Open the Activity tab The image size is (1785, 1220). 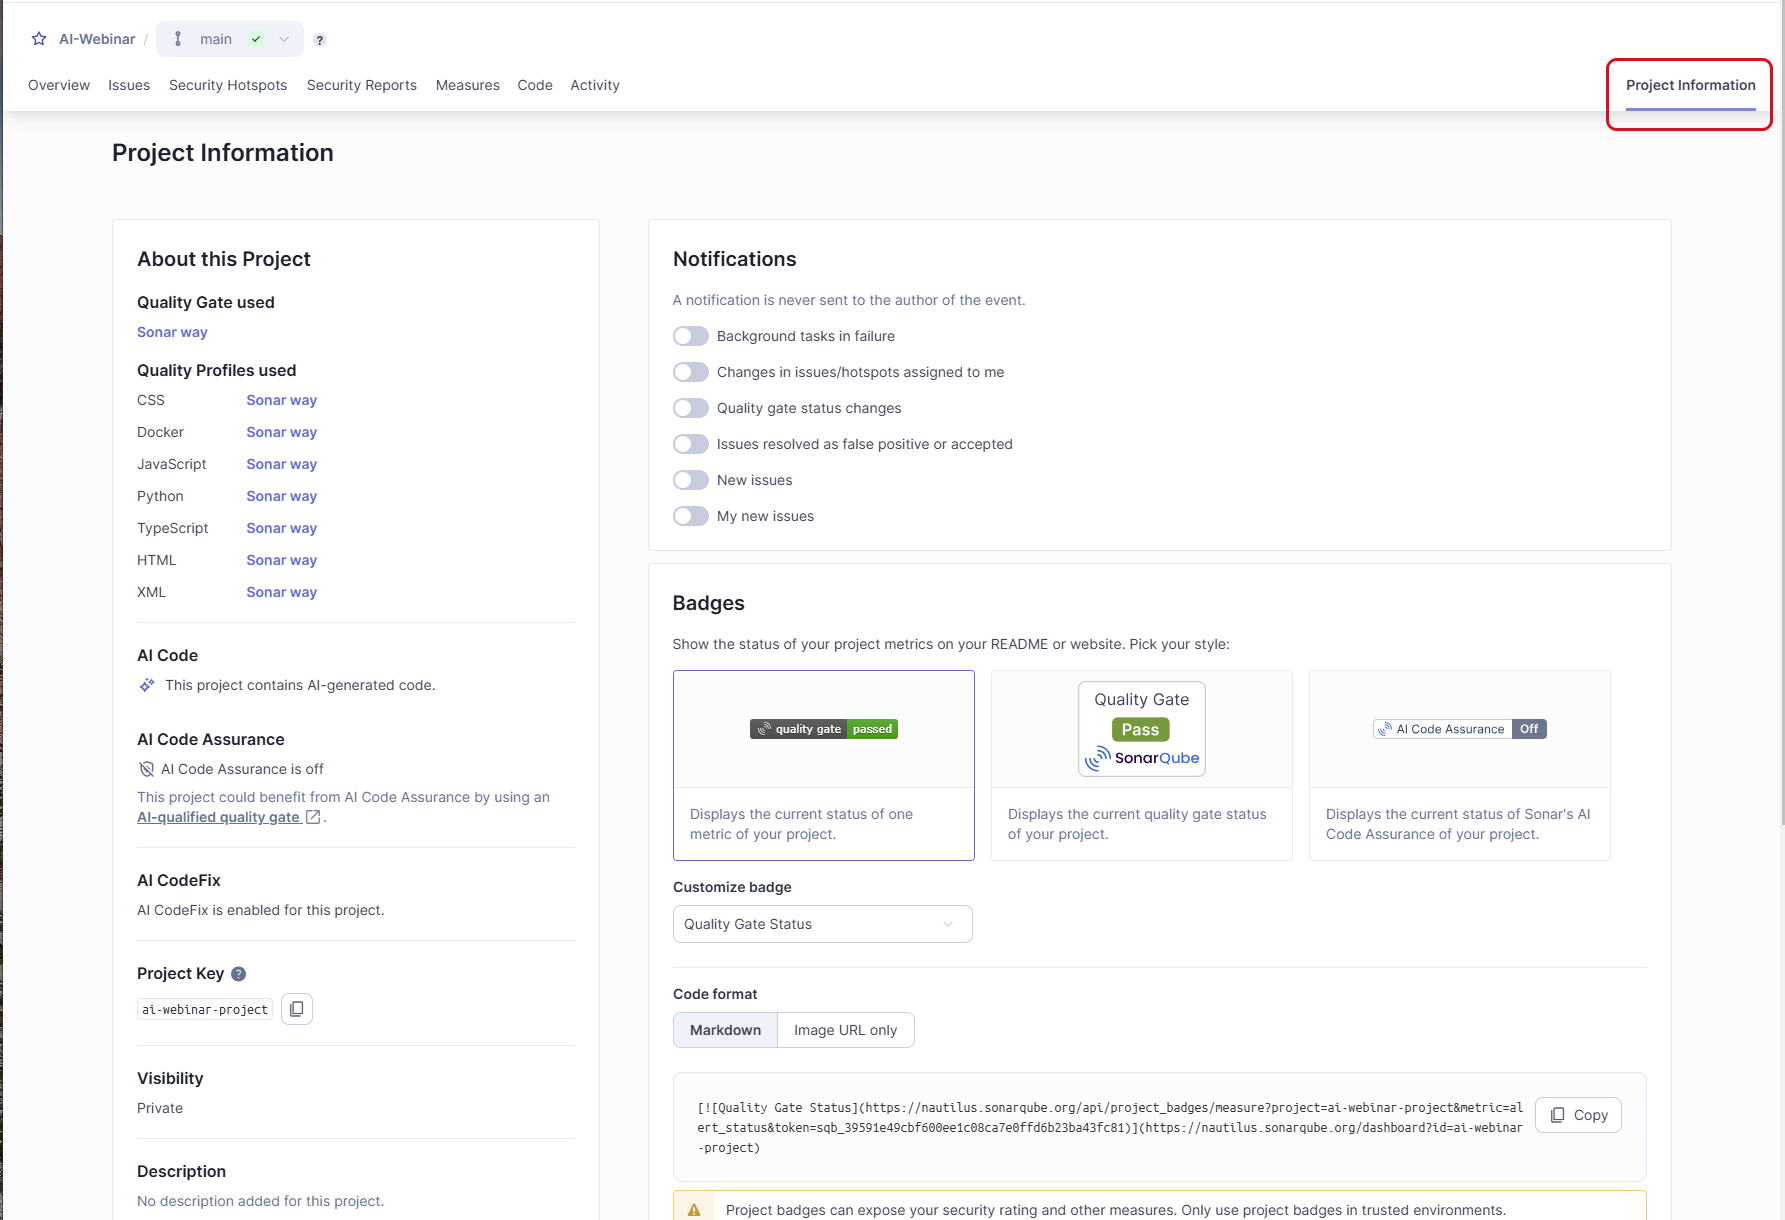pyautogui.click(x=594, y=85)
